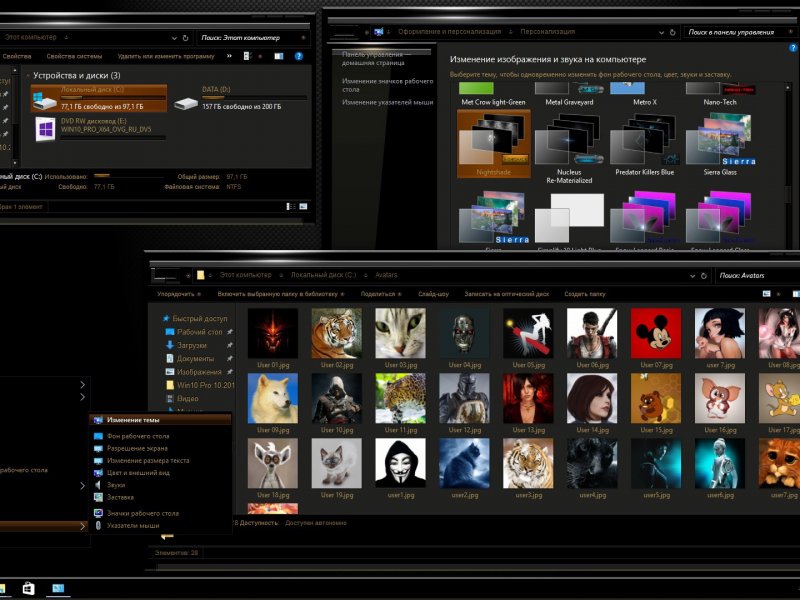
Task: Open the Store icon on the taskbar
Action: (29, 588)
